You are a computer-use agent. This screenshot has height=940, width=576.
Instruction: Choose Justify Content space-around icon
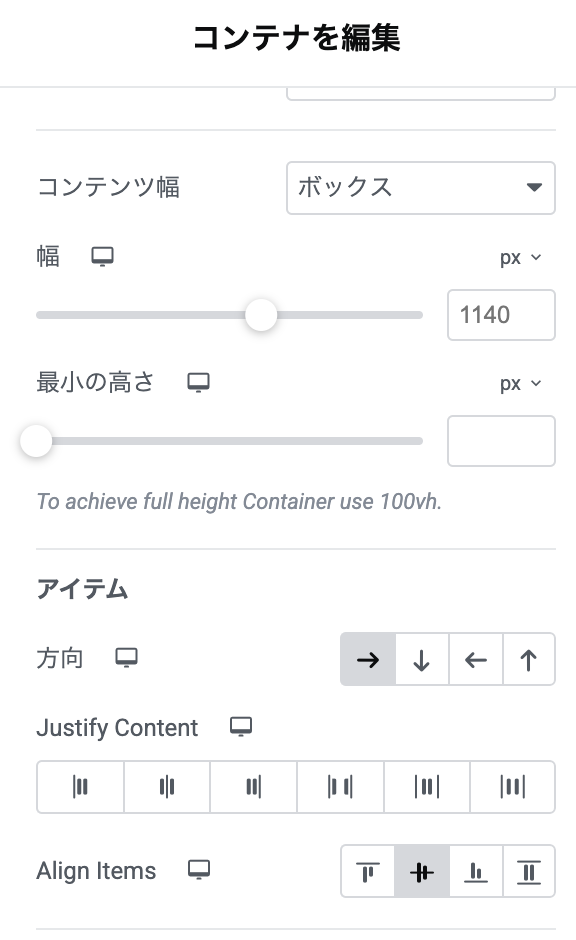[427, 787]
